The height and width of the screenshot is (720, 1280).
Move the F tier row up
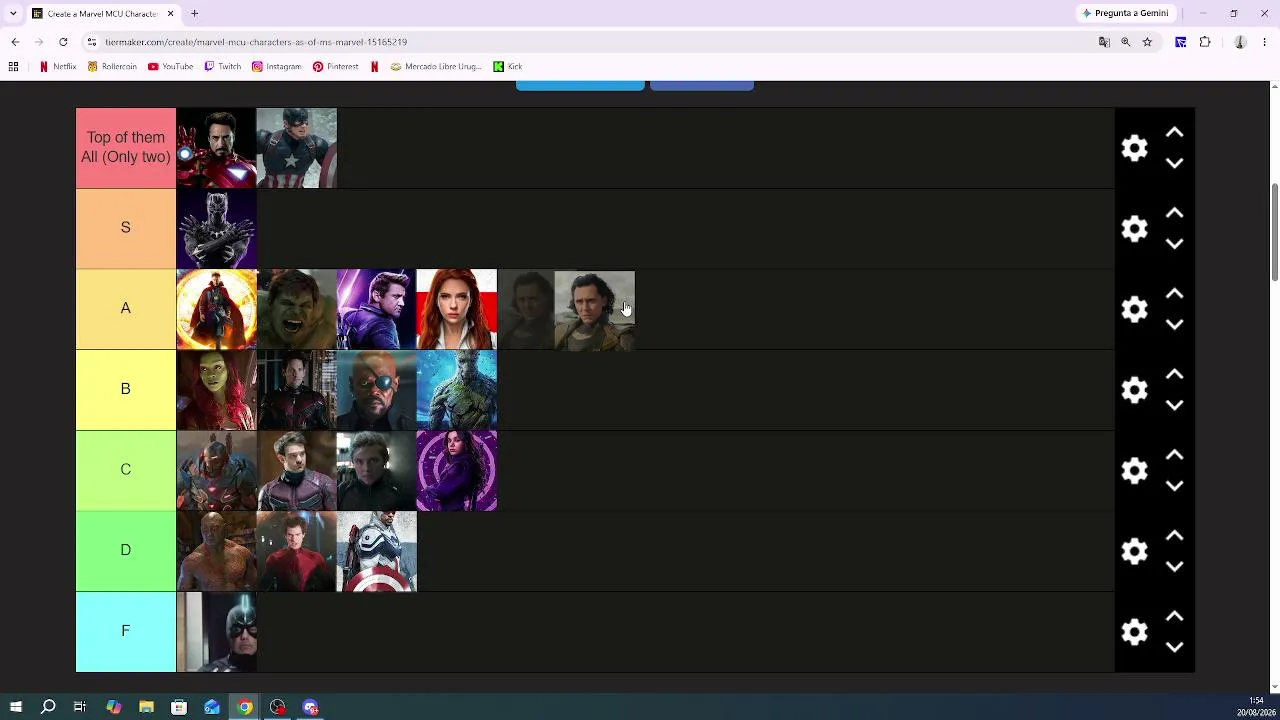coord(1175,616)
